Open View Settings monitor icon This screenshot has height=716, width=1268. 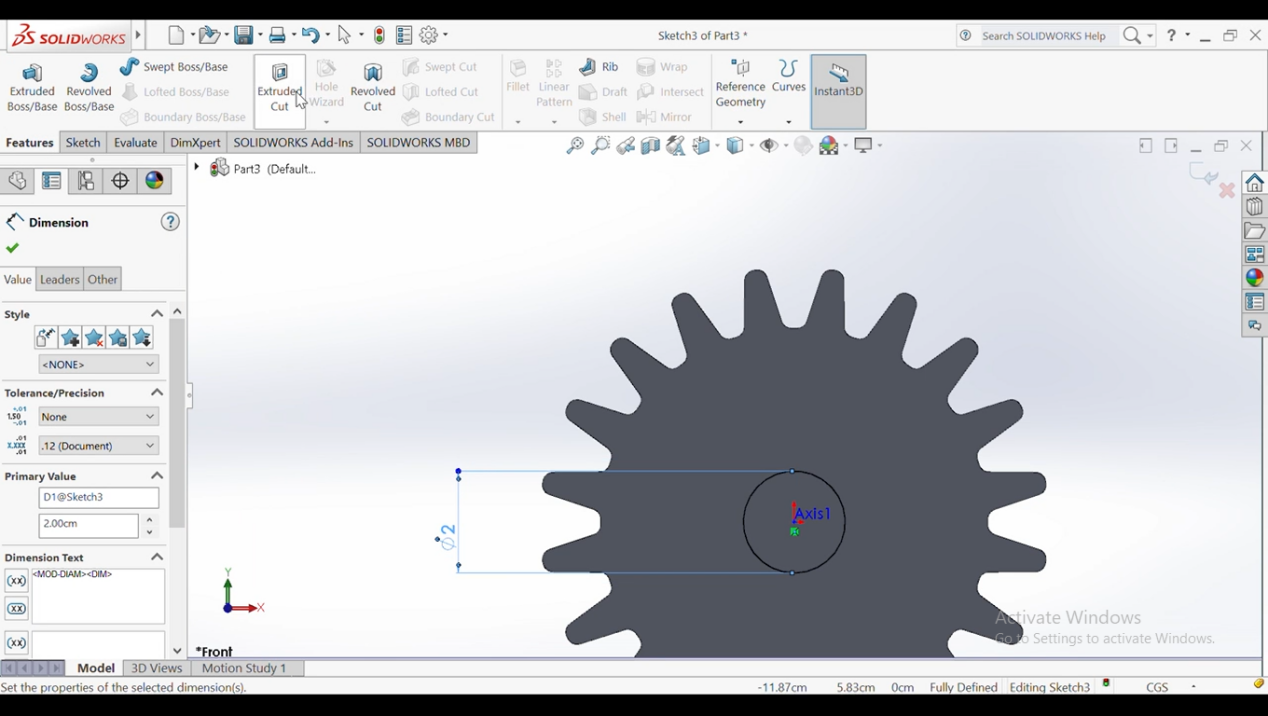(864, 146)
